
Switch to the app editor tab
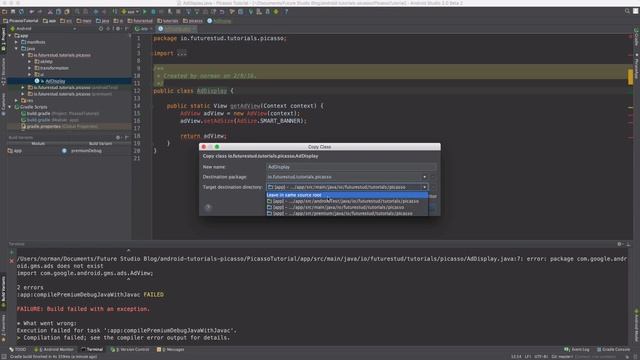[x=143, y=29]
